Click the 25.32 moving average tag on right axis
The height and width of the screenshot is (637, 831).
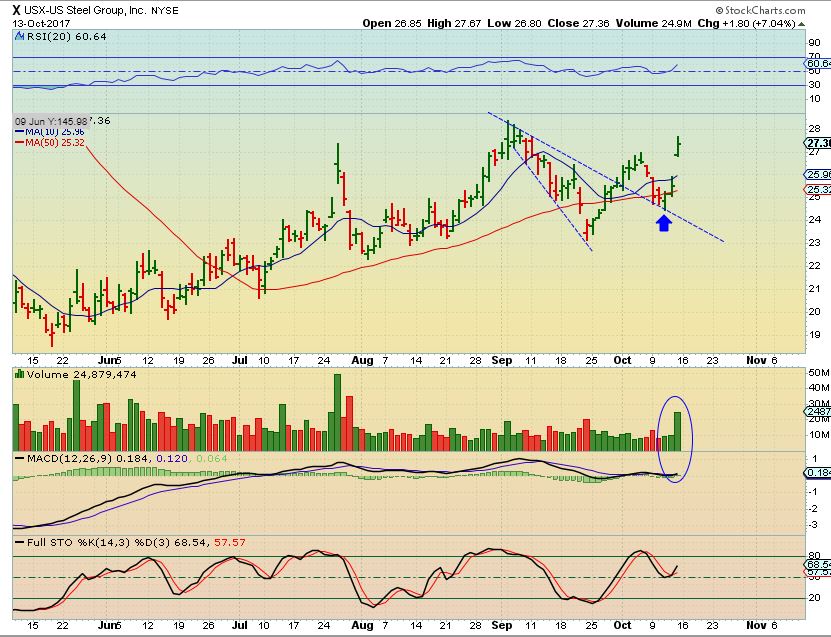click(818, 189)
